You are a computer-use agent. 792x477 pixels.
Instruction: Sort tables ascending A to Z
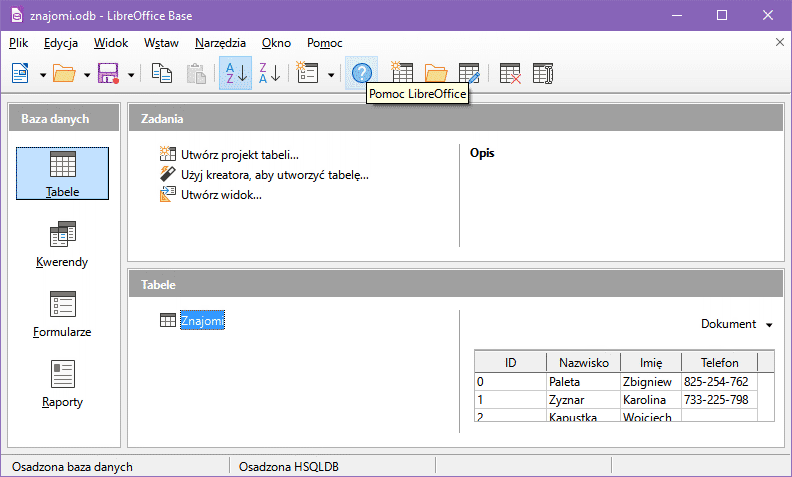pos(235,73)
